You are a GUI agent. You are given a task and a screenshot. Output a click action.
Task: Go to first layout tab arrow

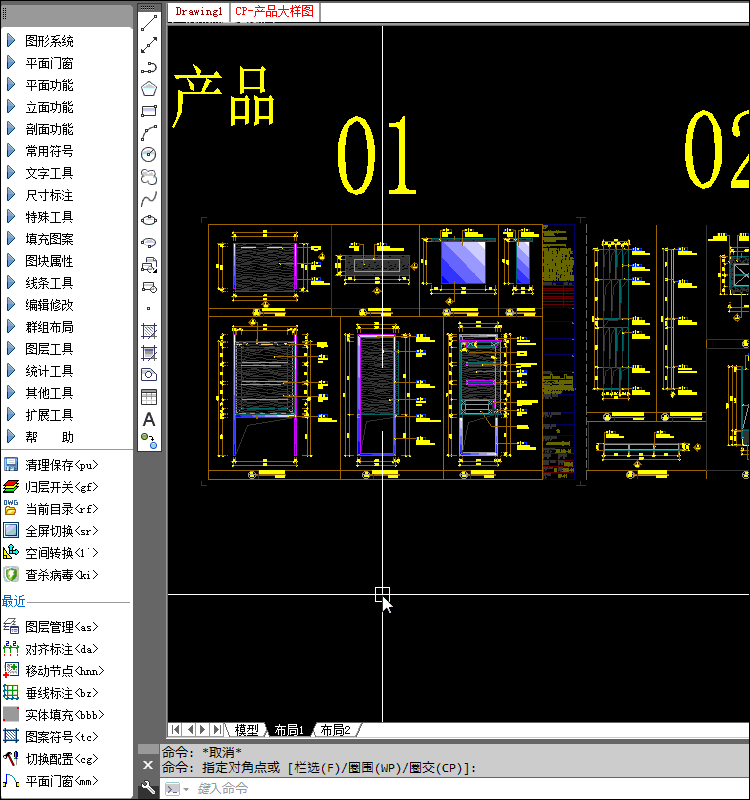click(175, 730)
